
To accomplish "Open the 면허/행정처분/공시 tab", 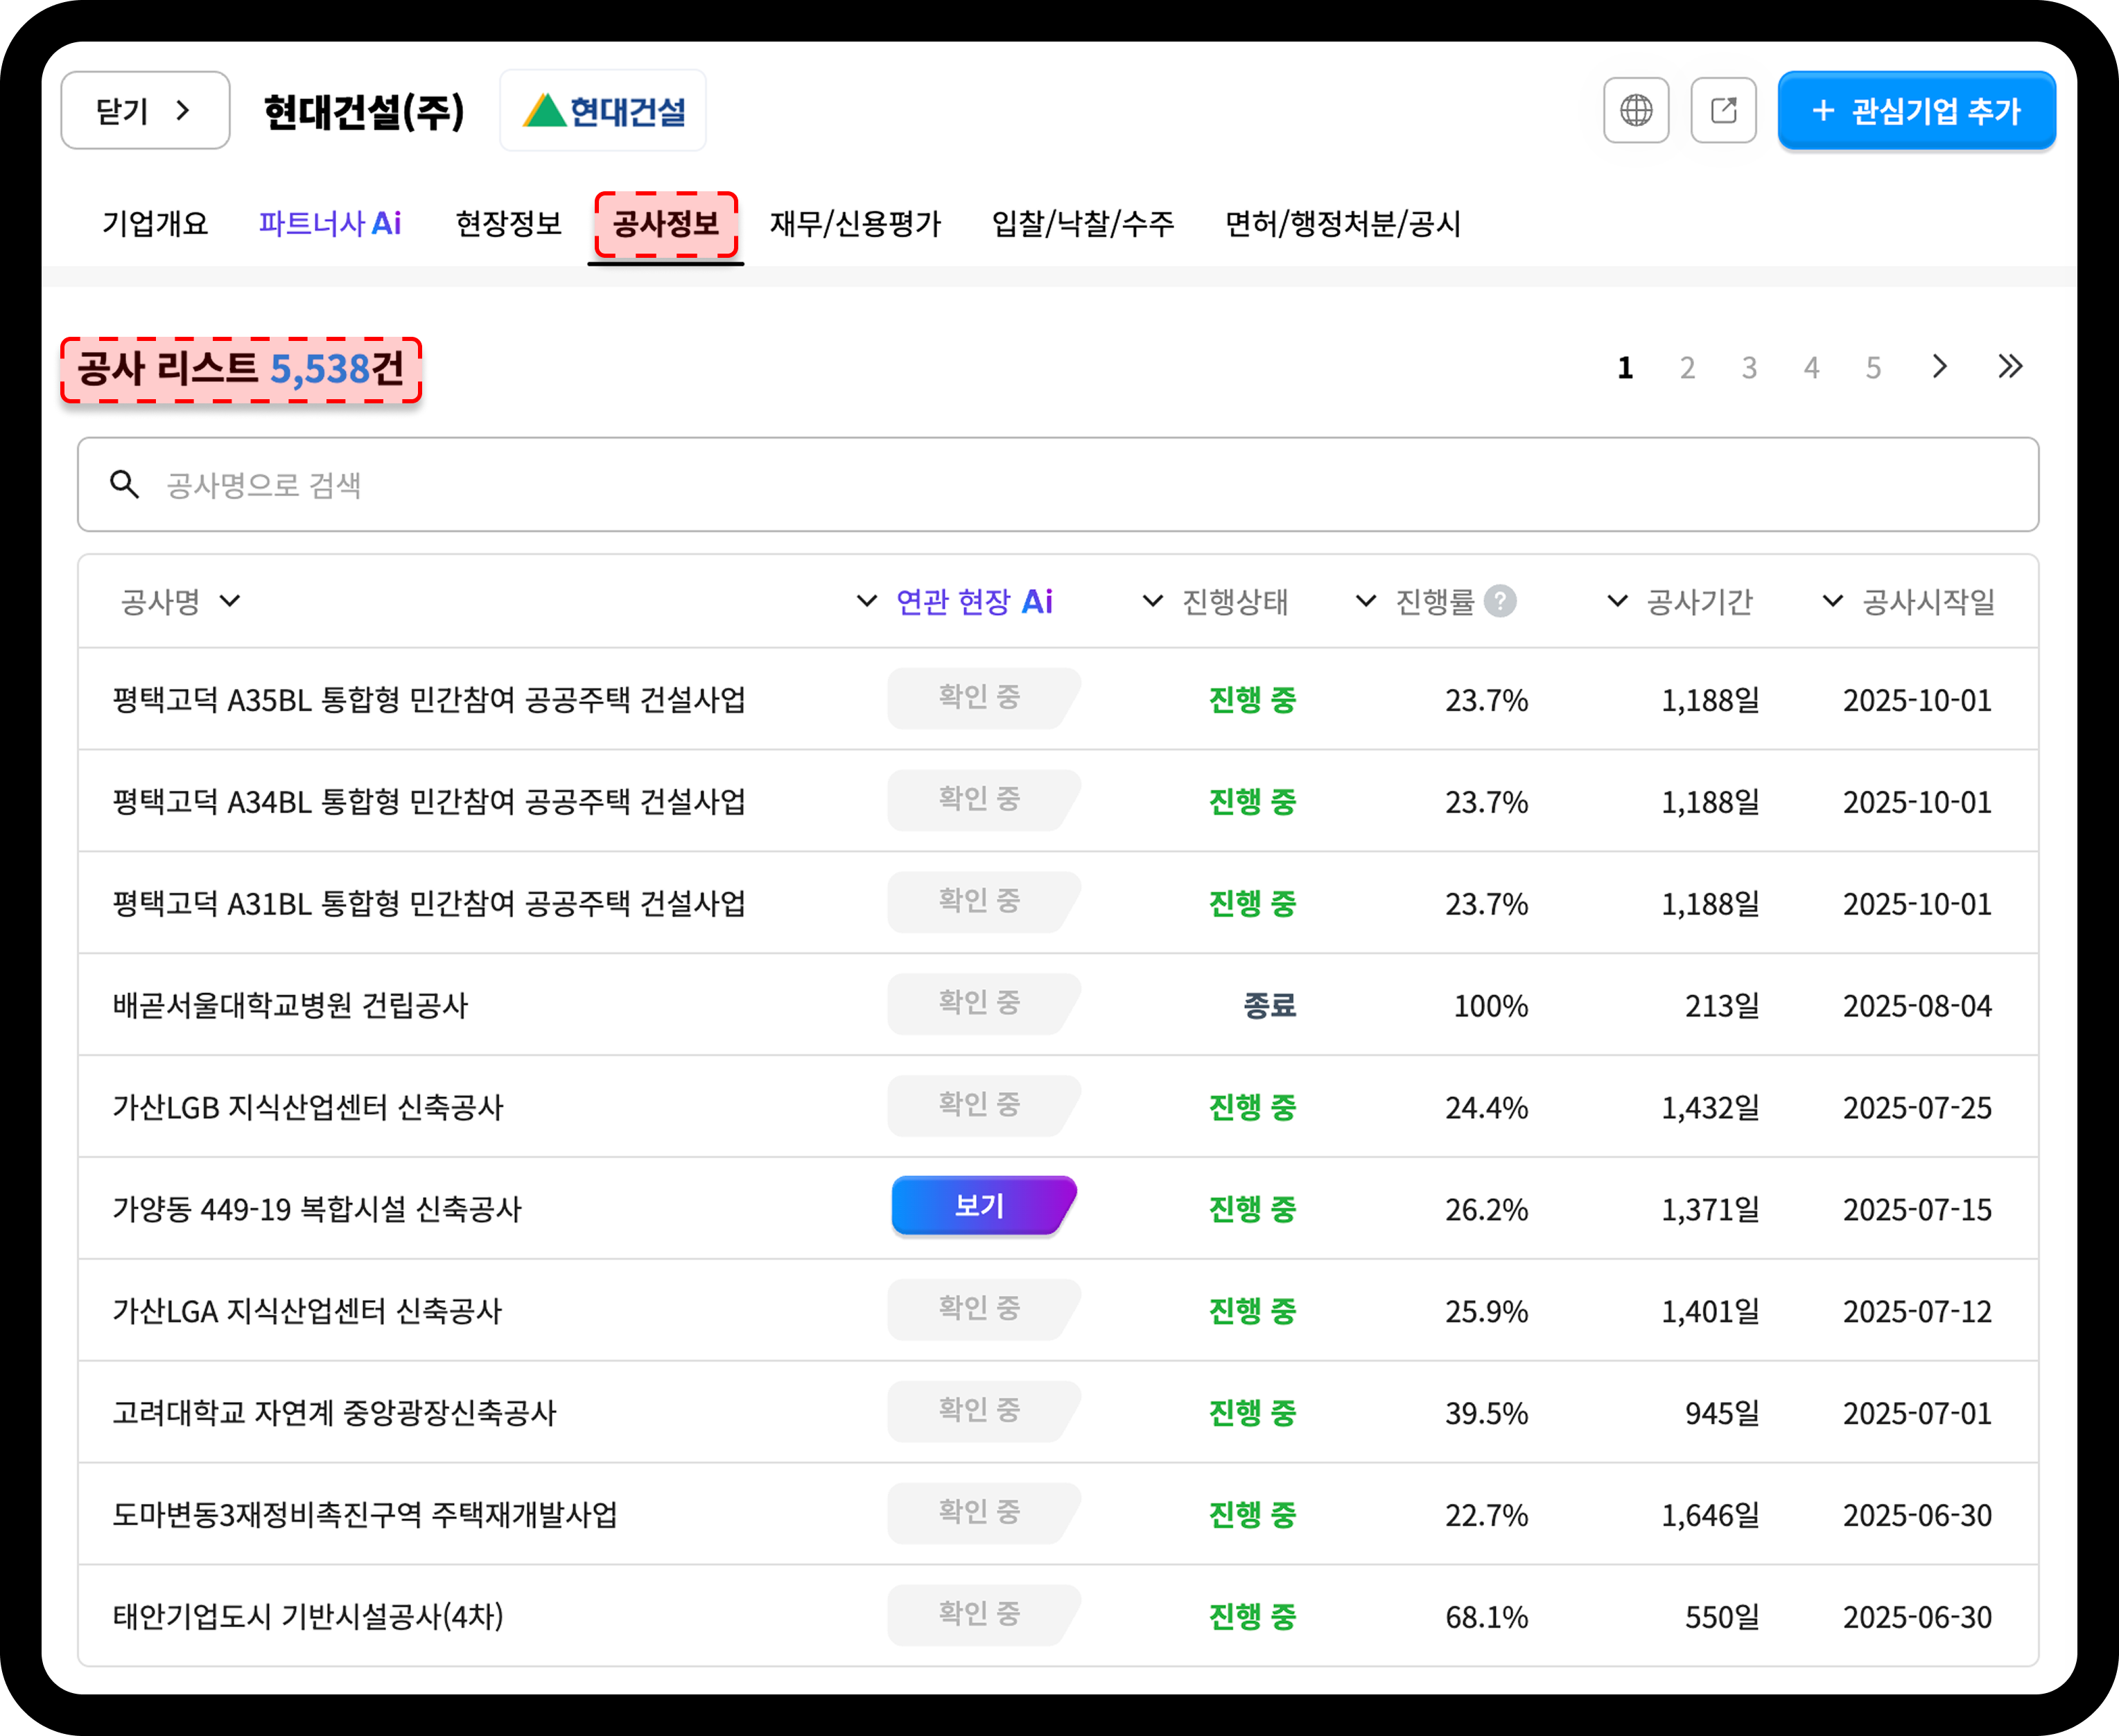I will pos(1343,223).
